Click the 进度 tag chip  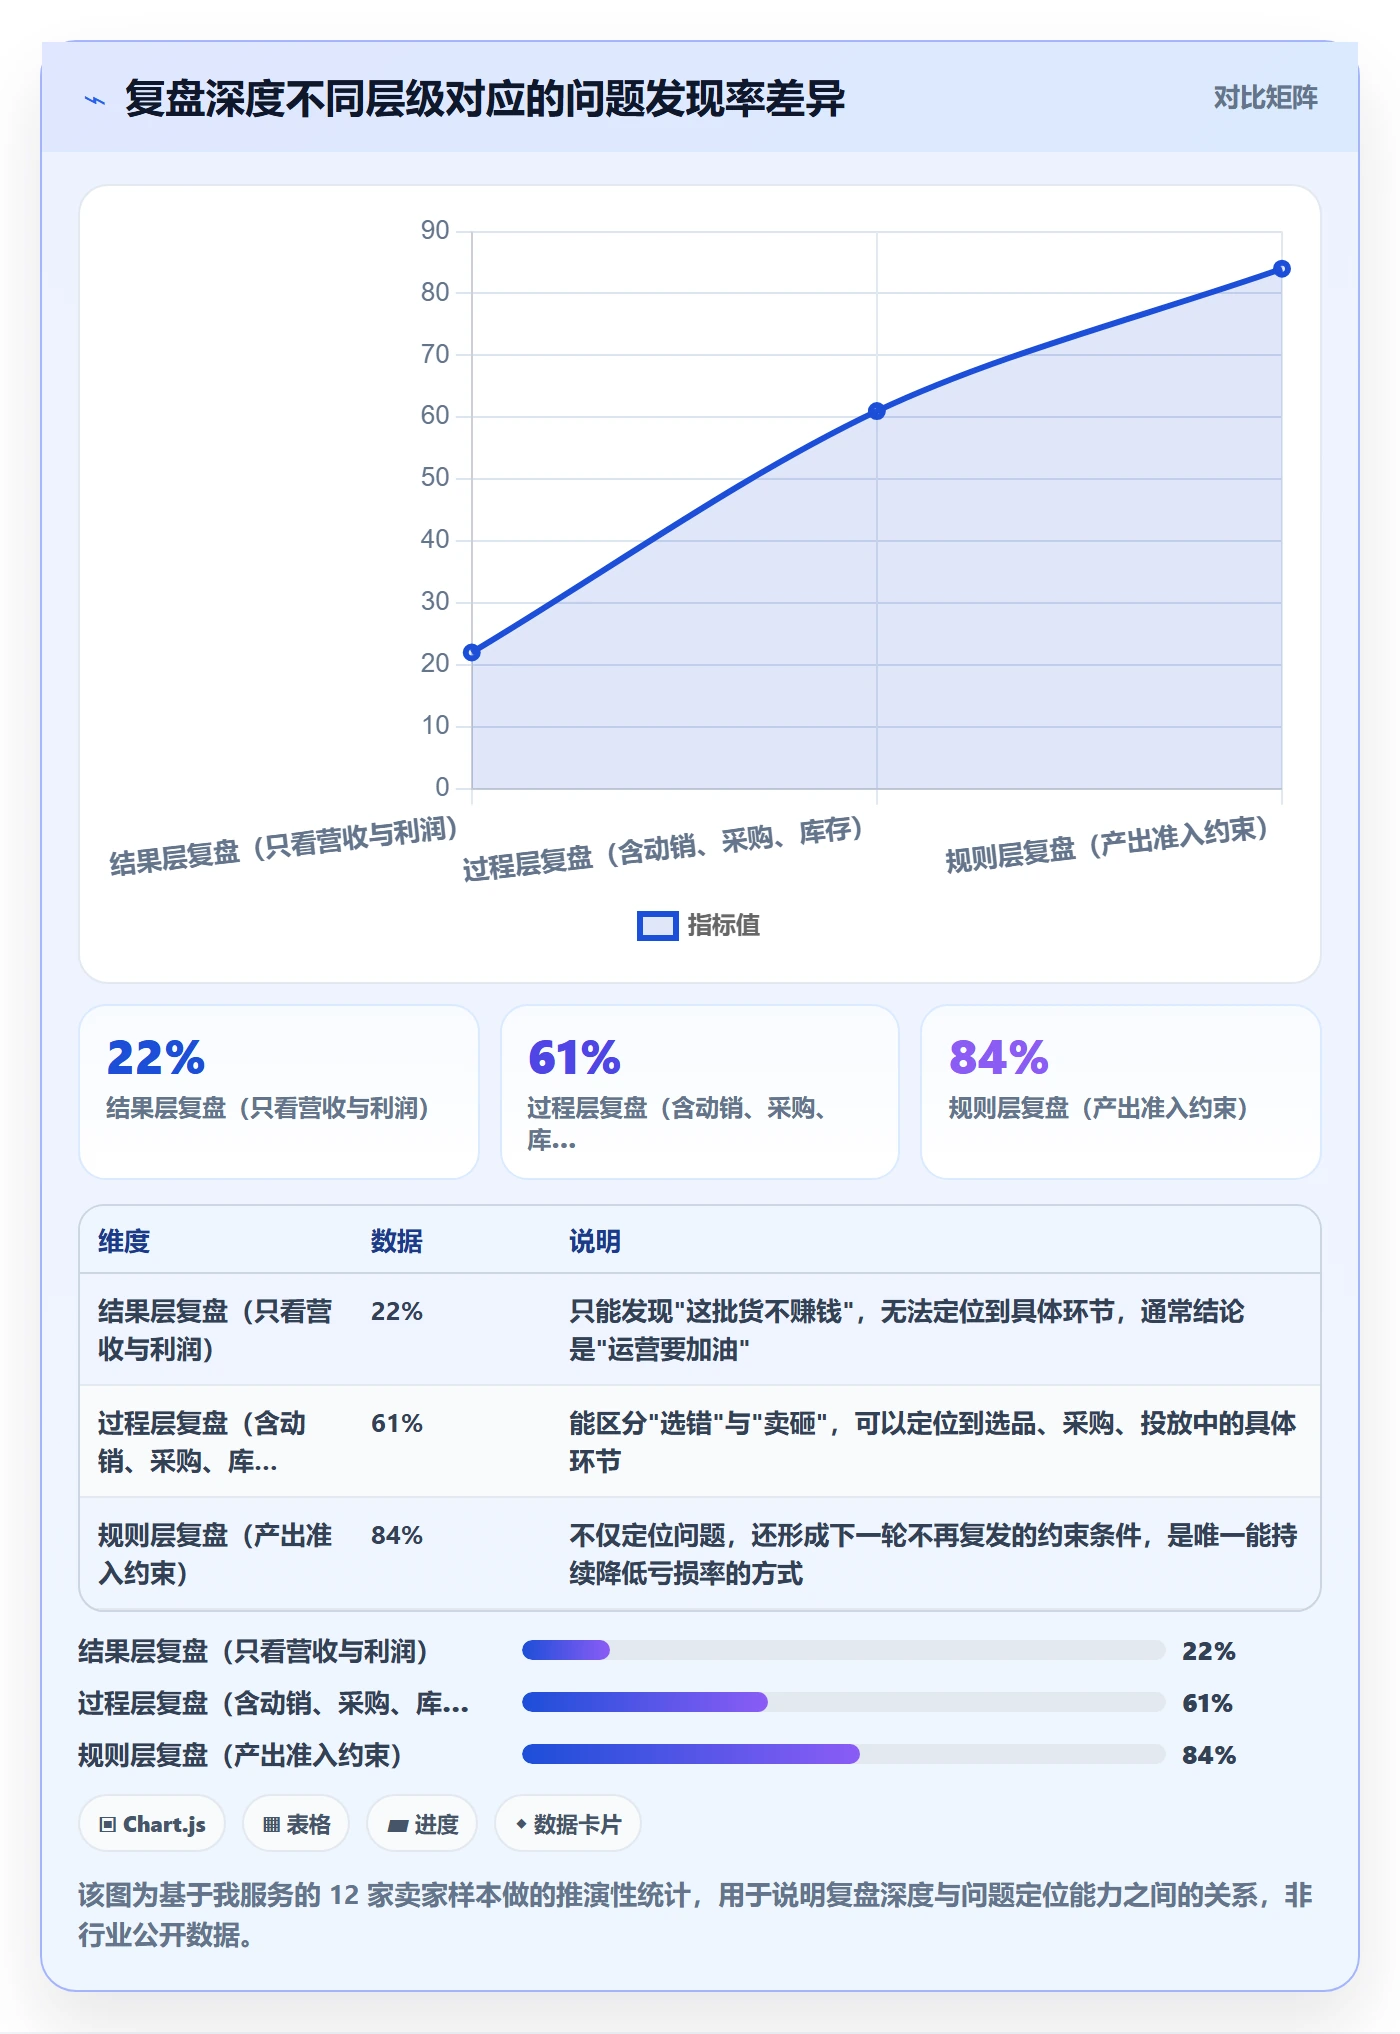coord(422,1824)
